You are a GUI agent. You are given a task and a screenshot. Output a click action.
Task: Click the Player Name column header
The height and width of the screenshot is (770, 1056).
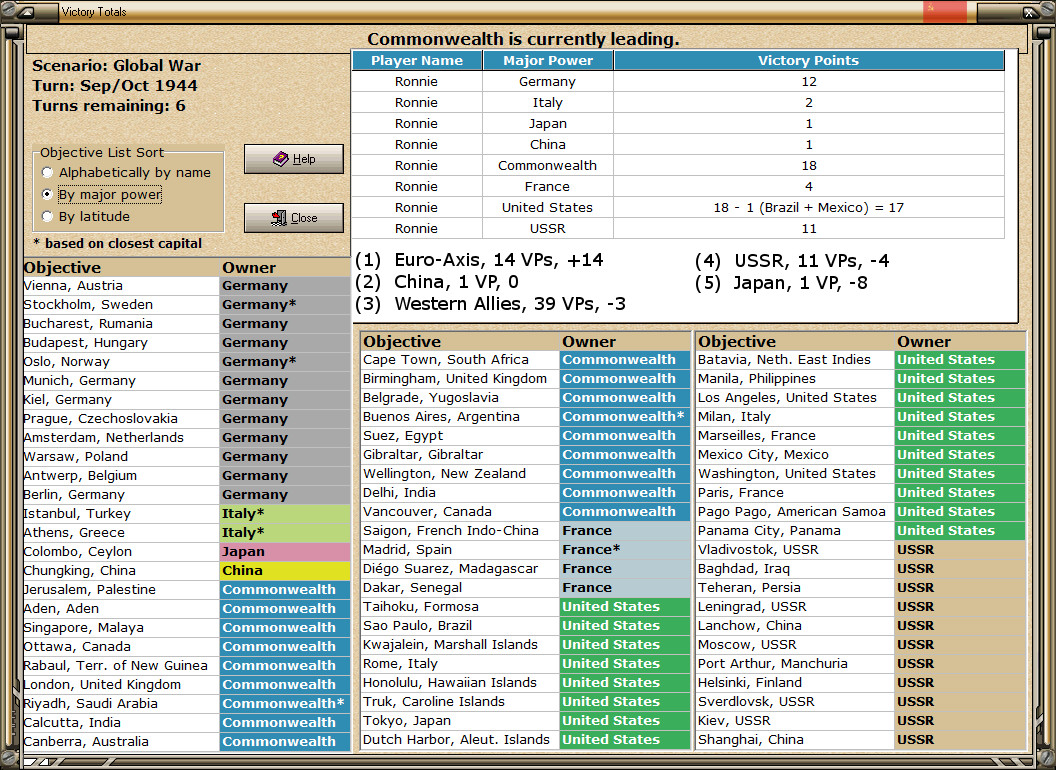(417, 61)
